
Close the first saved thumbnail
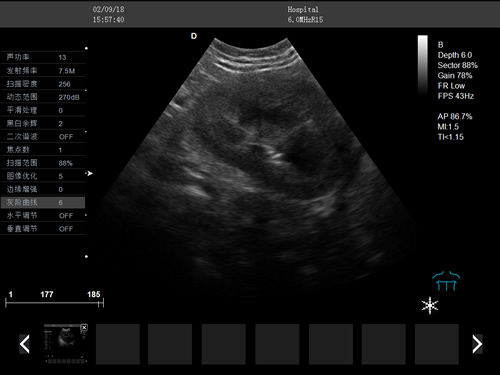point(84,328)
